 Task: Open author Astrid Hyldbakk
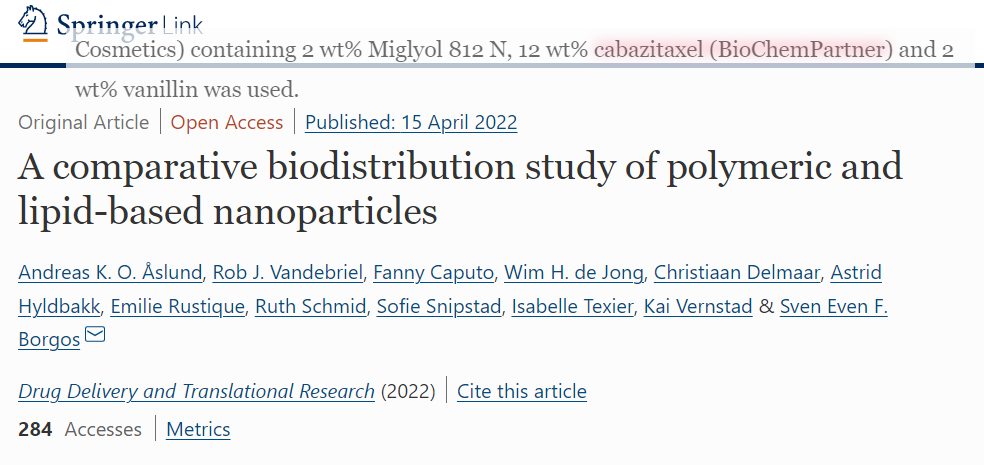point(857,272)
